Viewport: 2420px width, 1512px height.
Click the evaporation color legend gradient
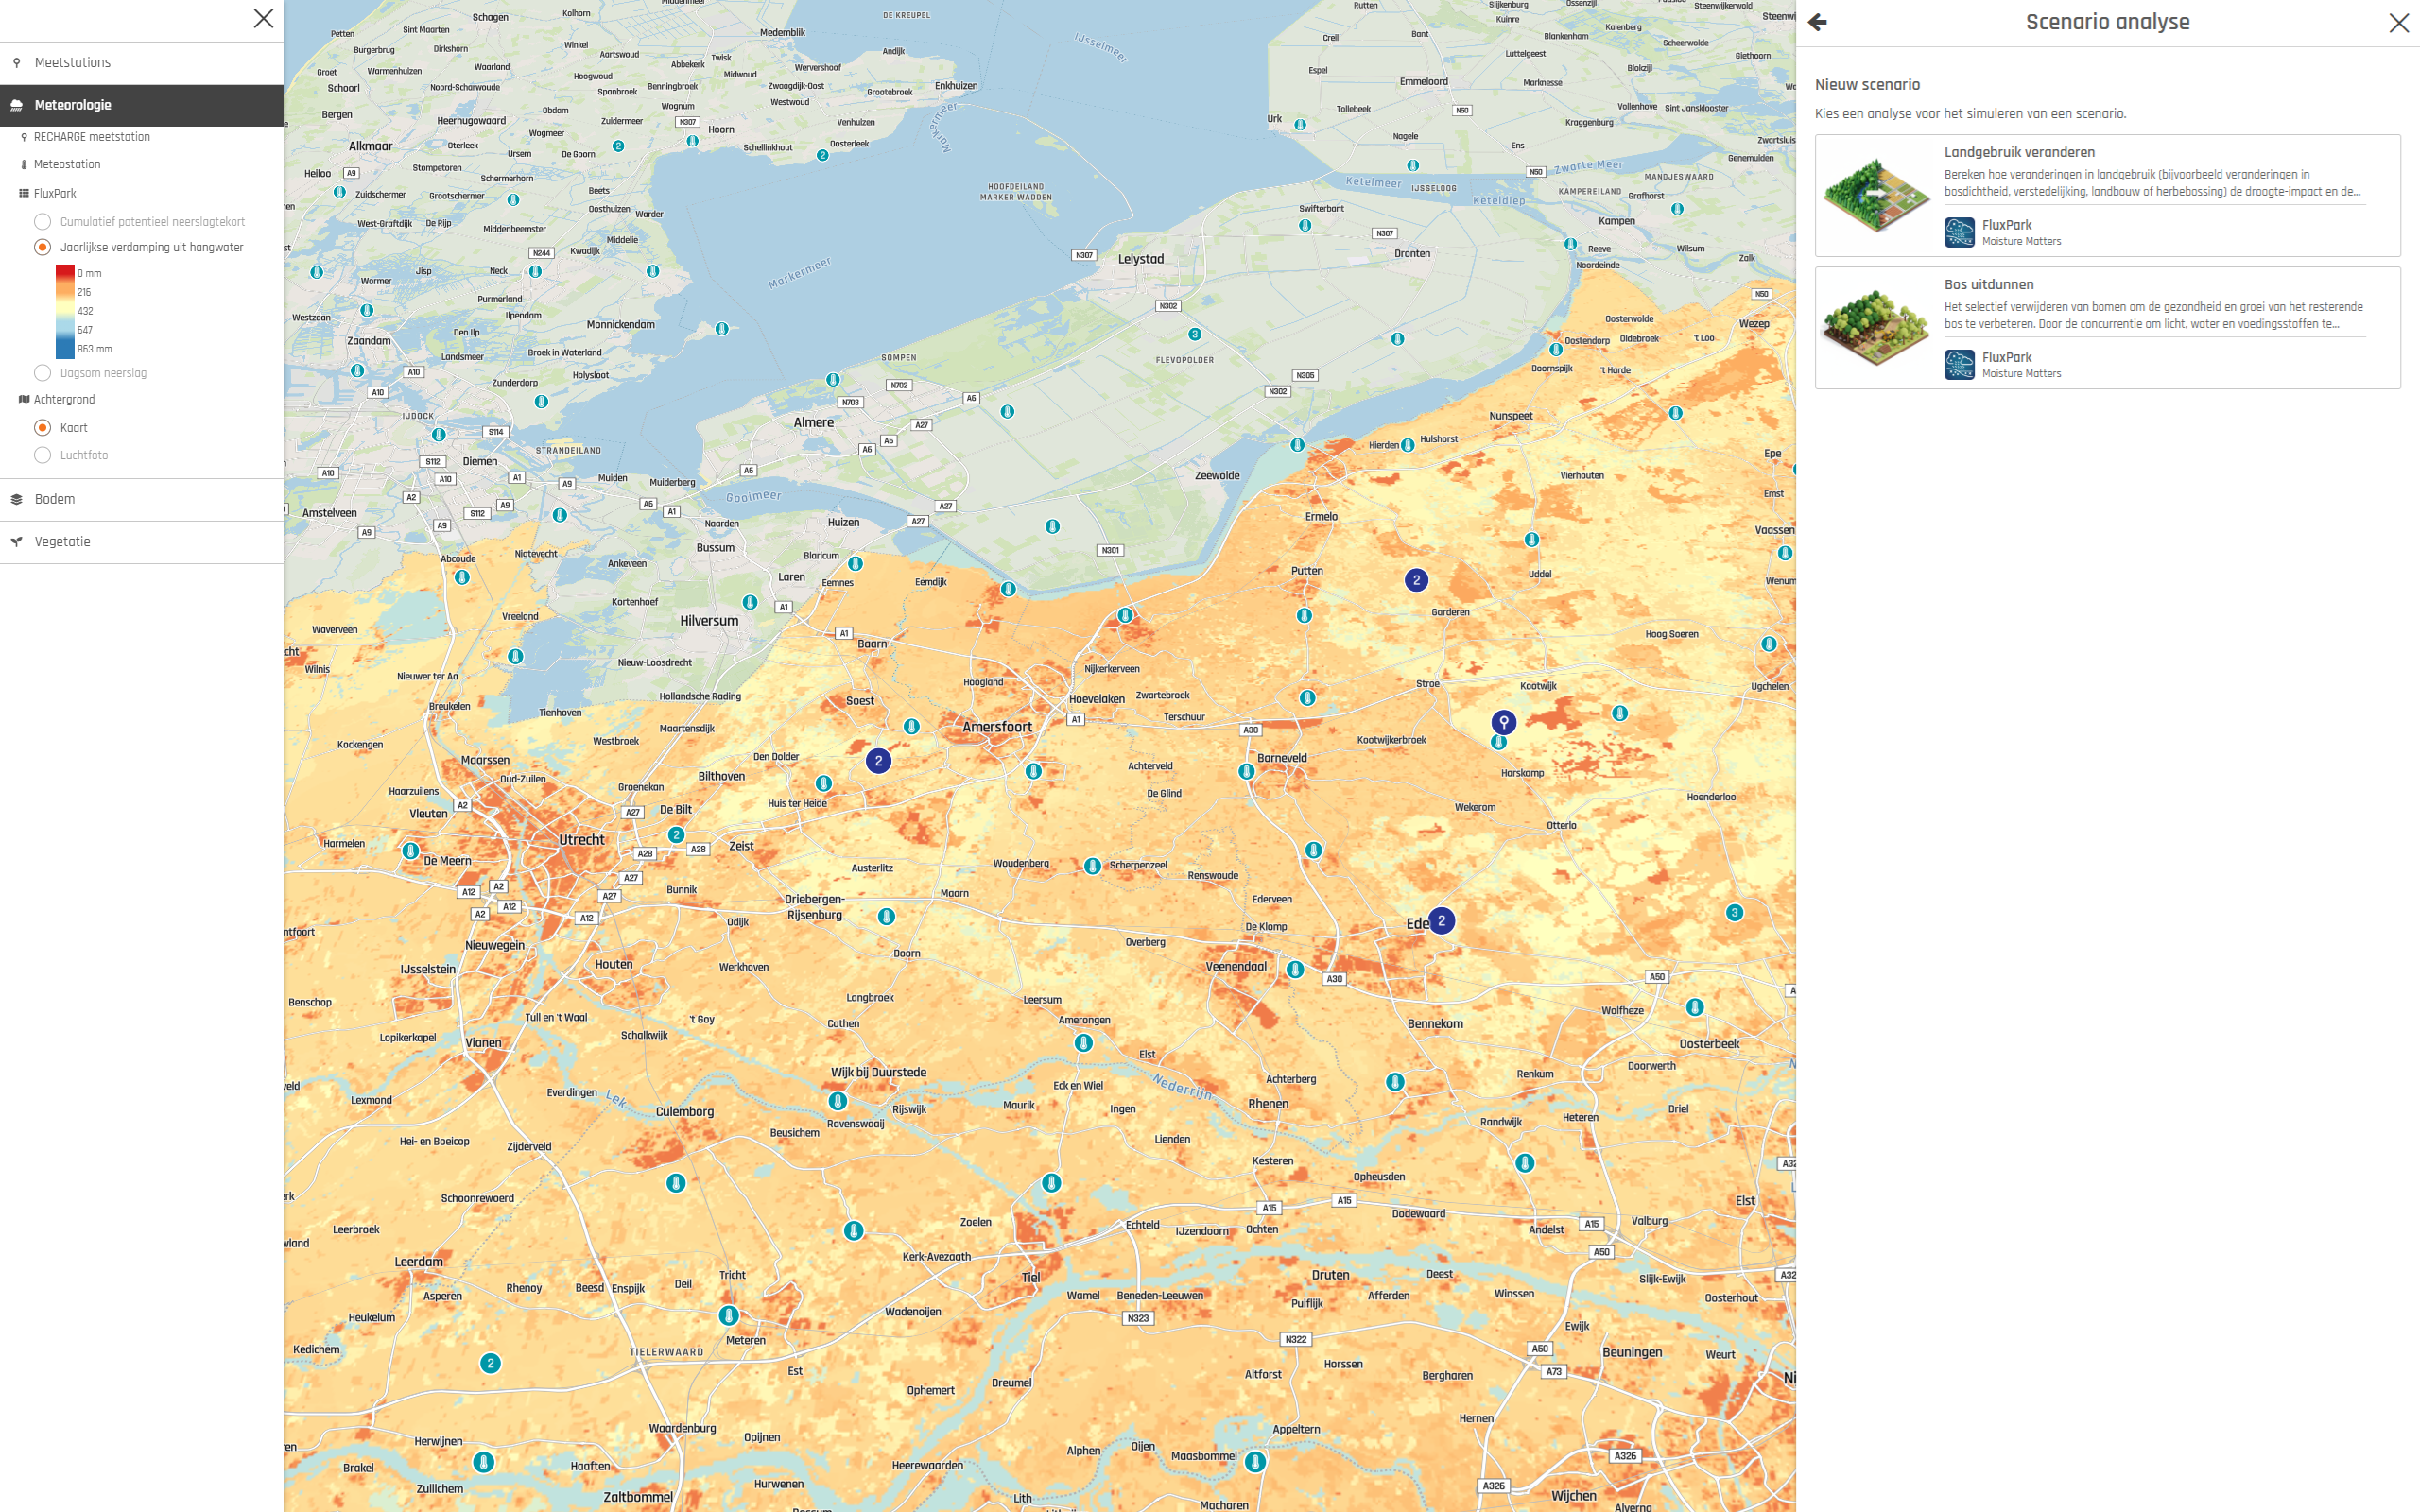65,311
